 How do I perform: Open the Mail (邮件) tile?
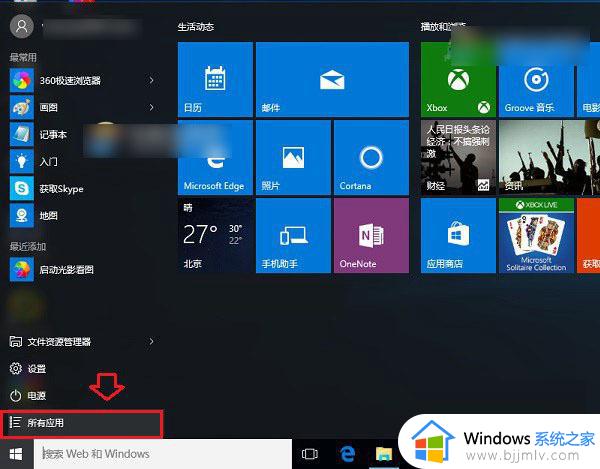(332, 79)
